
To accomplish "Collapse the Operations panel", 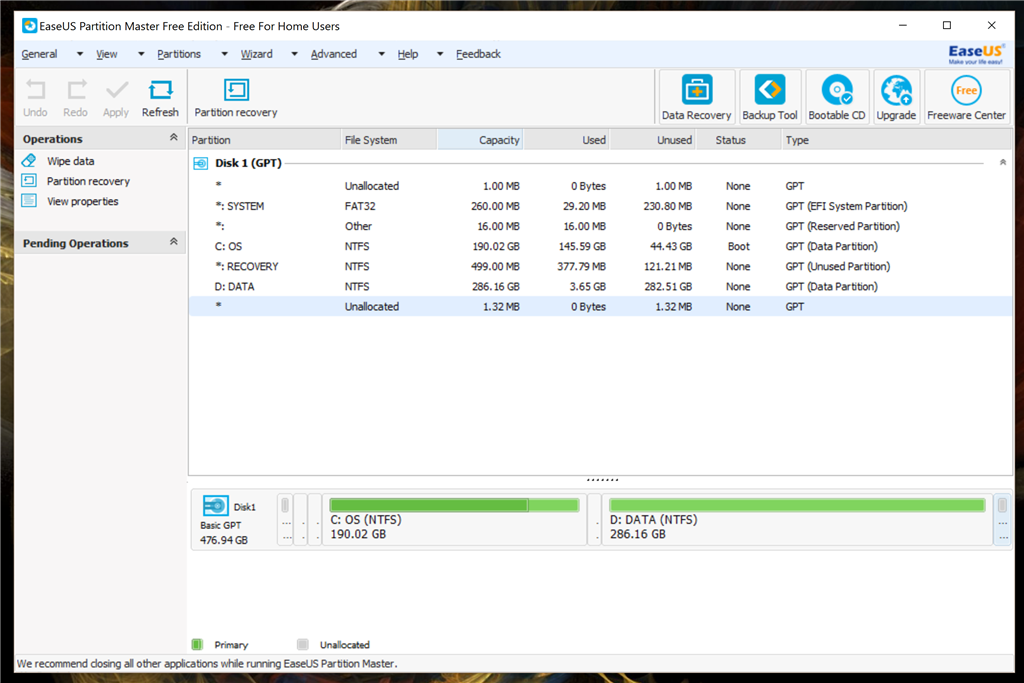I will click(174, 137).
